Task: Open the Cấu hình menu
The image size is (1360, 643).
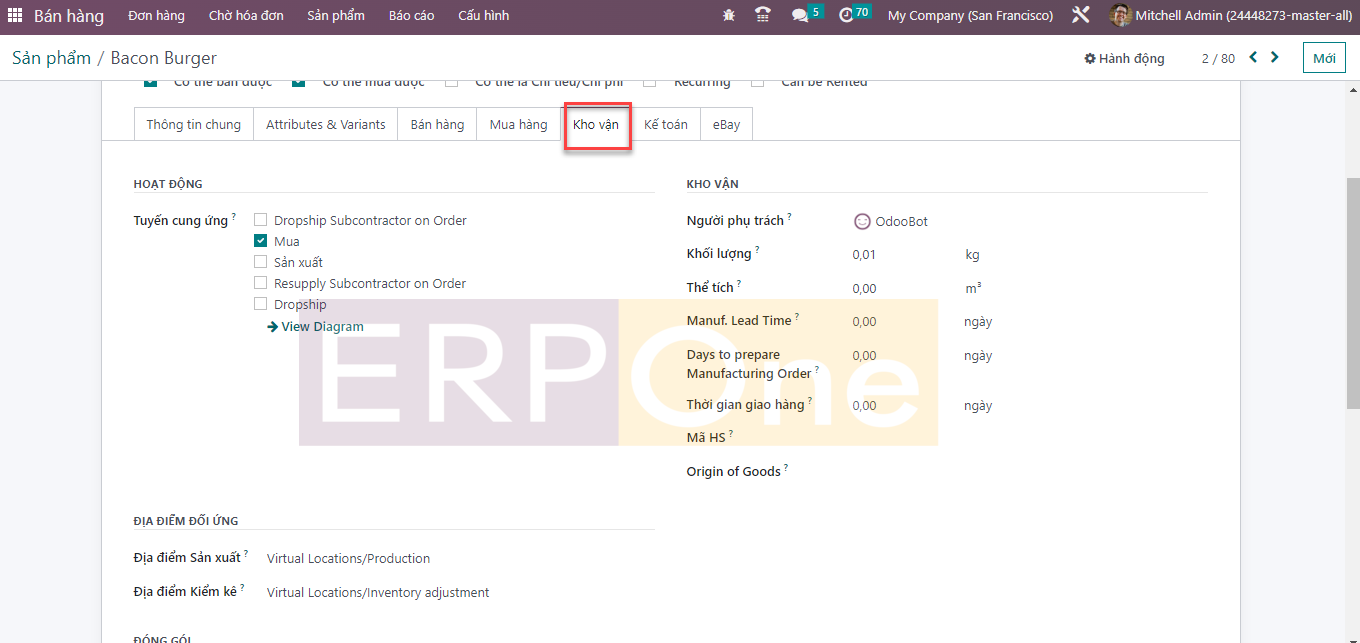Action: coord(483,16)
